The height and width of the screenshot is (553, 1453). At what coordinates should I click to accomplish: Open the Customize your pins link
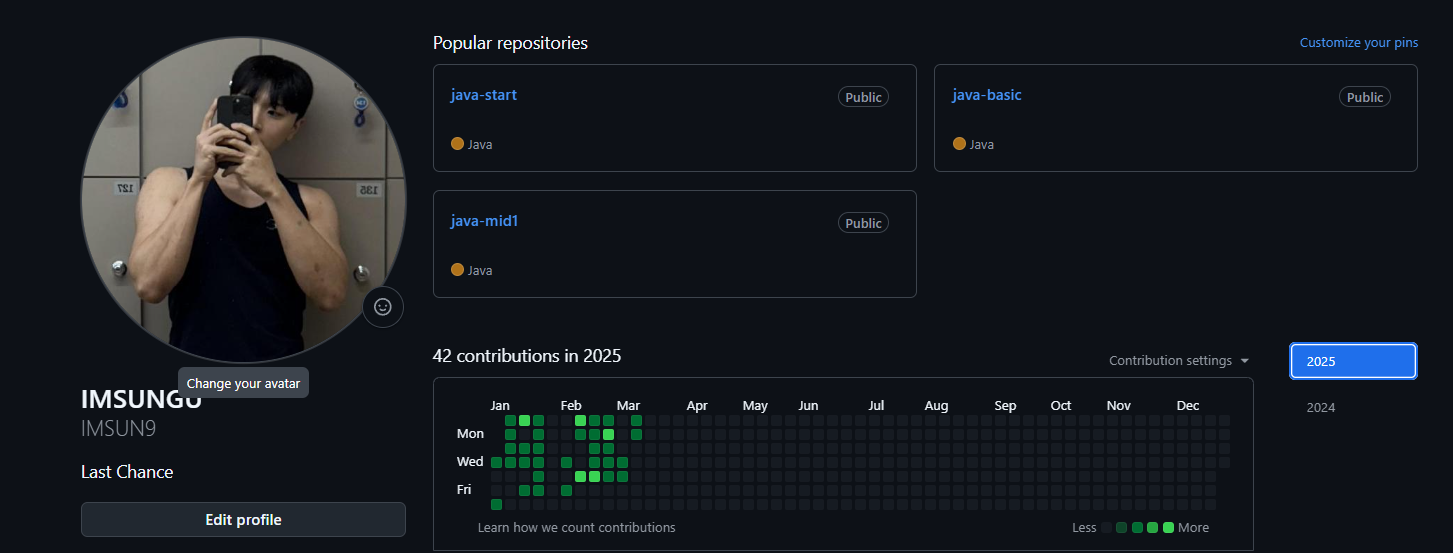[1358, 43]
